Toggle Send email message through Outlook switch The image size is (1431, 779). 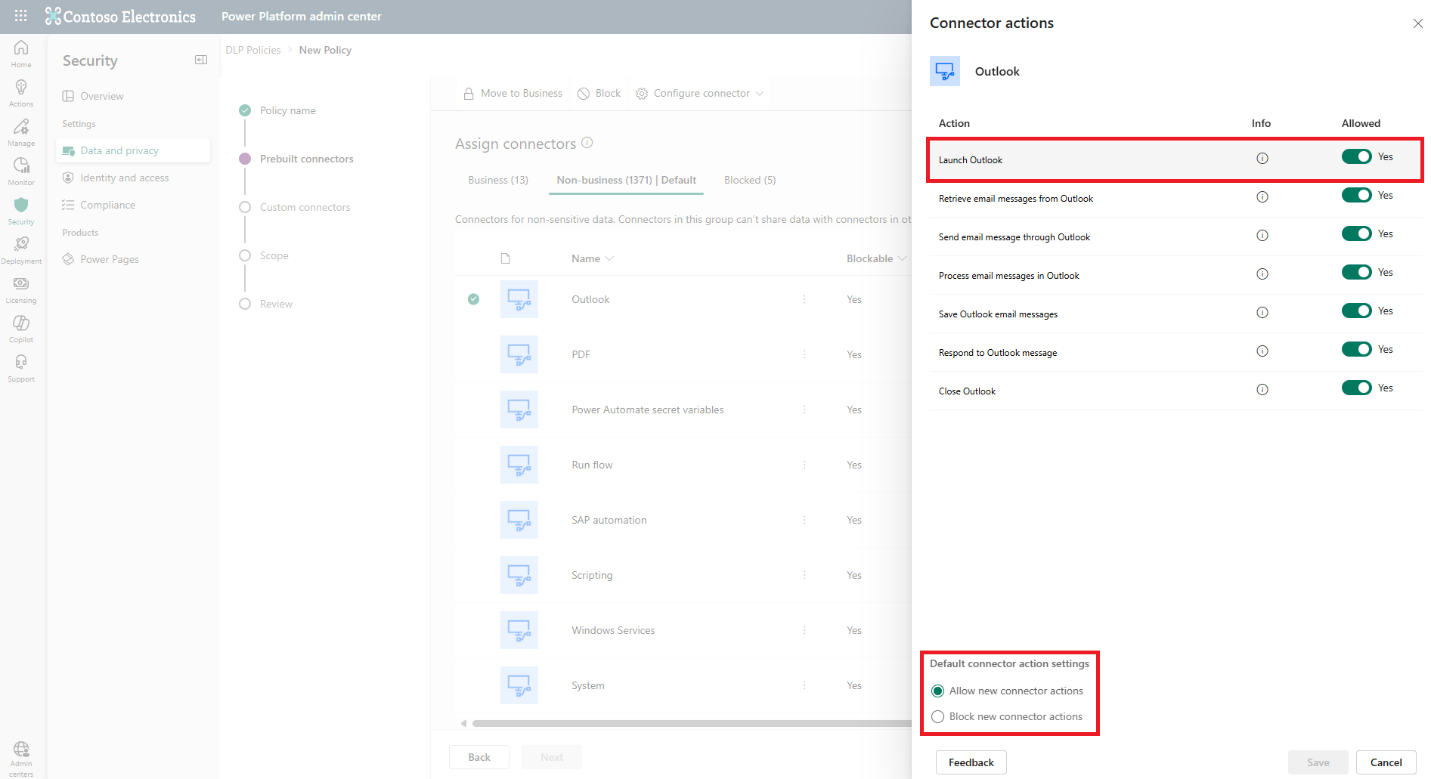click(x=1357, y=234)
